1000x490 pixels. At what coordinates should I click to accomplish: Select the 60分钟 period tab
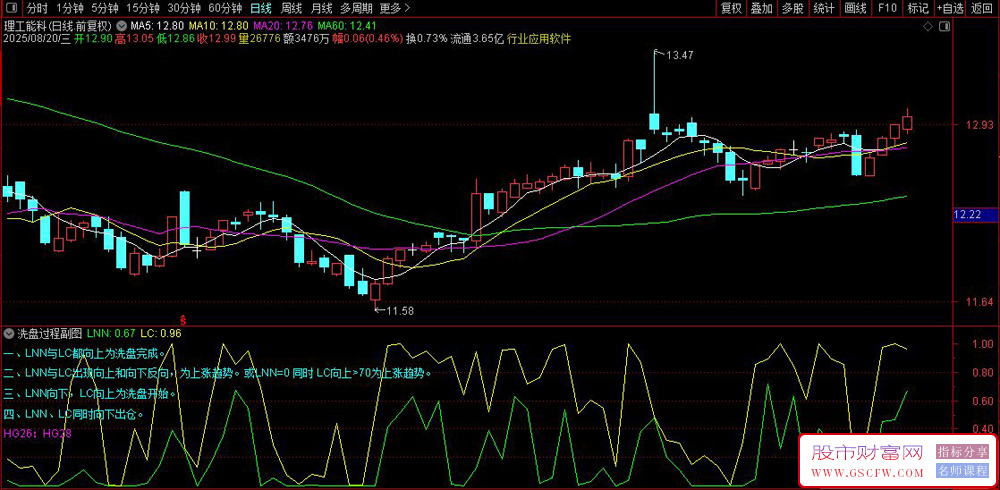point(225,8)
